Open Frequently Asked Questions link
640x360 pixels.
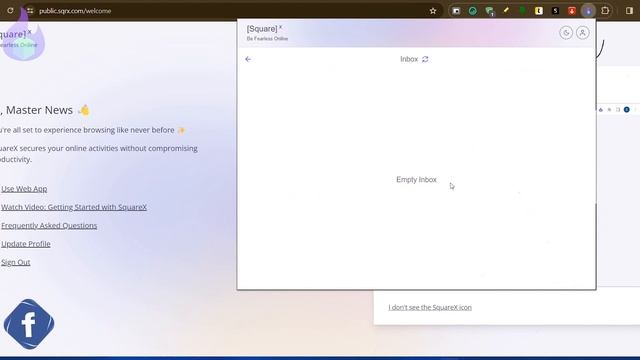click(x=49, y=225)
